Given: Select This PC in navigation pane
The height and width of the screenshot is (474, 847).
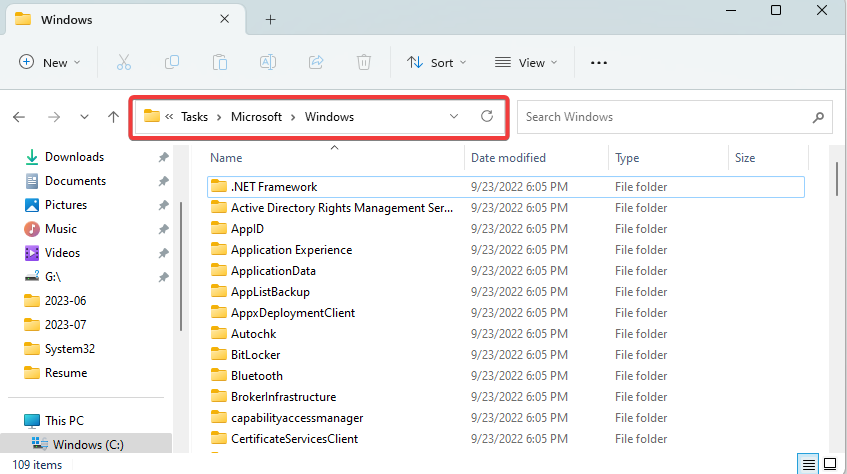Looking at the screenshot, I should coord(64,420).
